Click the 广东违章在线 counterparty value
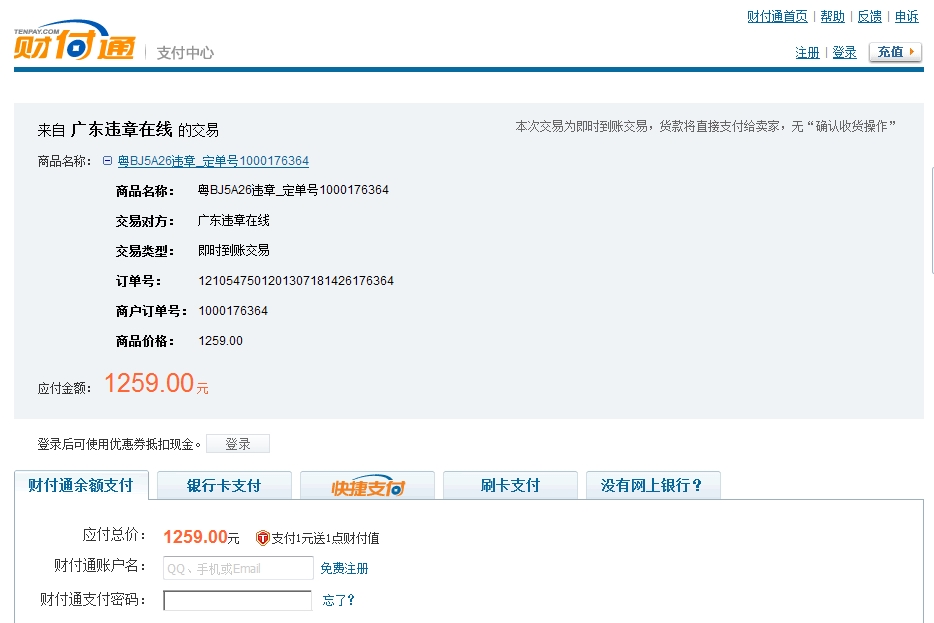Viewport: 934px width, 623px height. tap(234, 220)
